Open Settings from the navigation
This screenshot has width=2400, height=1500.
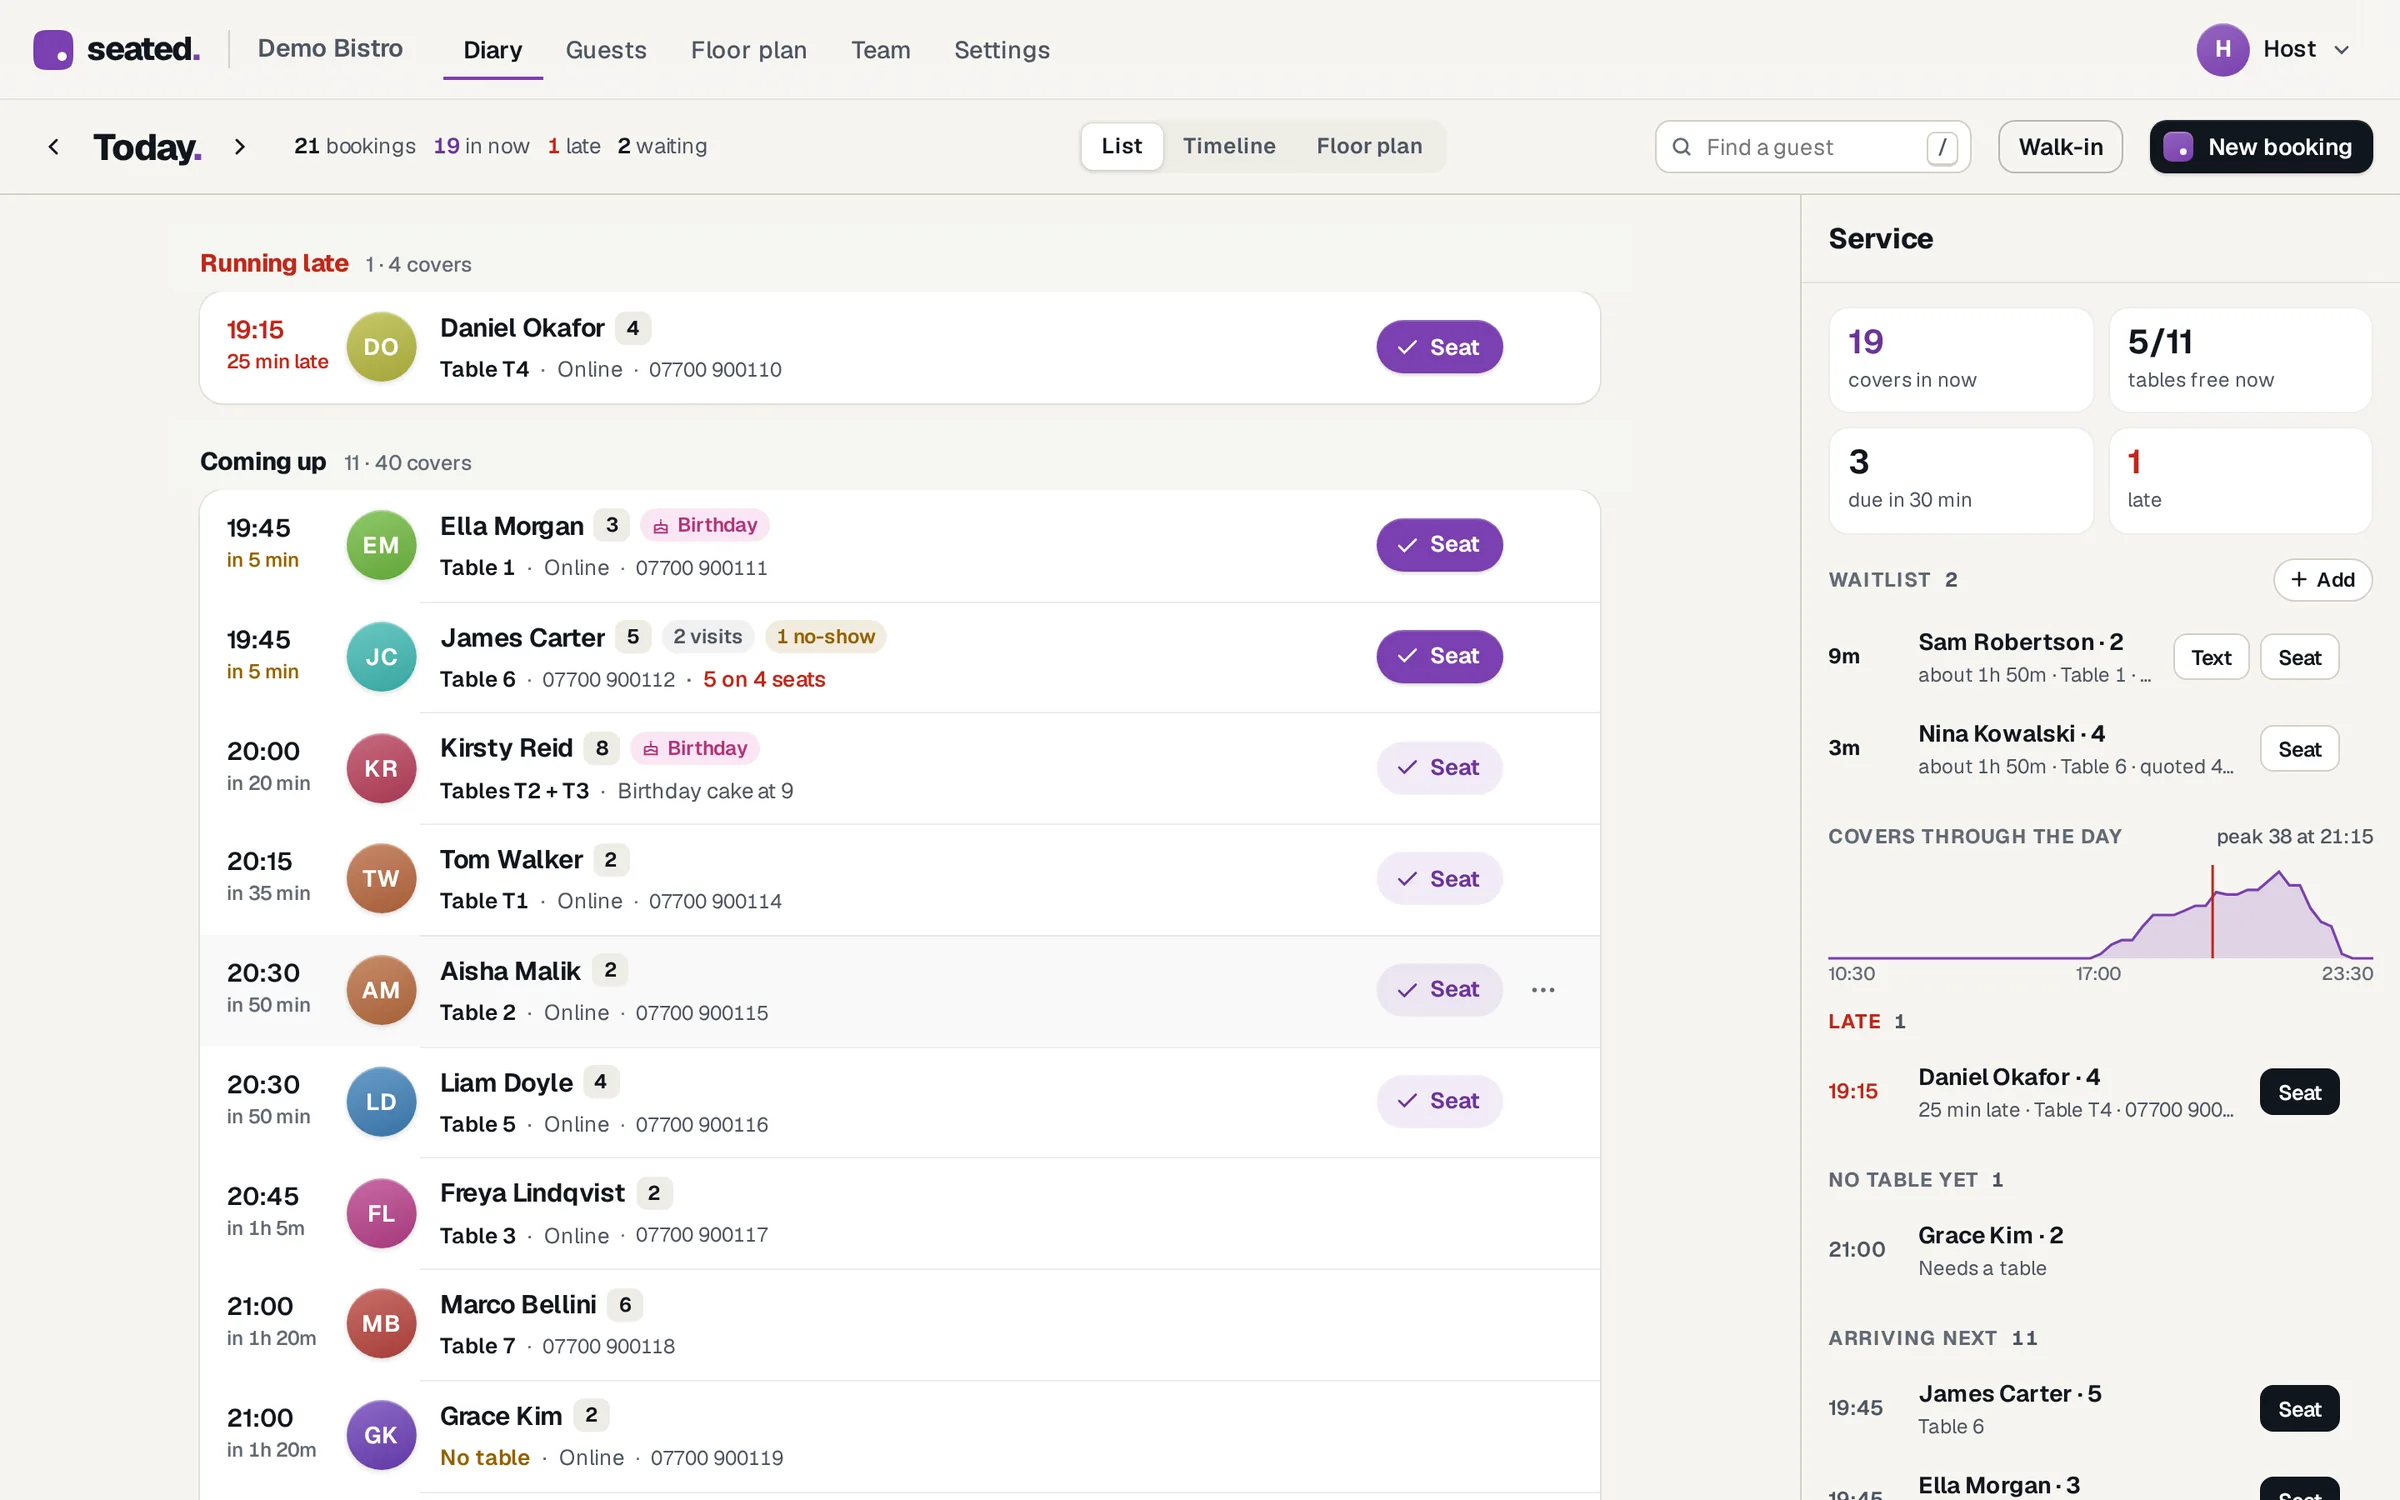click(1001, 50)
